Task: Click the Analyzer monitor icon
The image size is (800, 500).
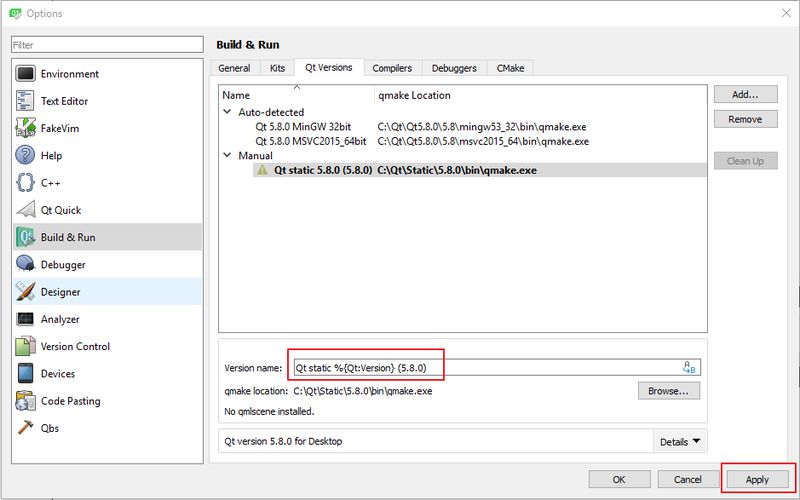Action: click(26, 319)
